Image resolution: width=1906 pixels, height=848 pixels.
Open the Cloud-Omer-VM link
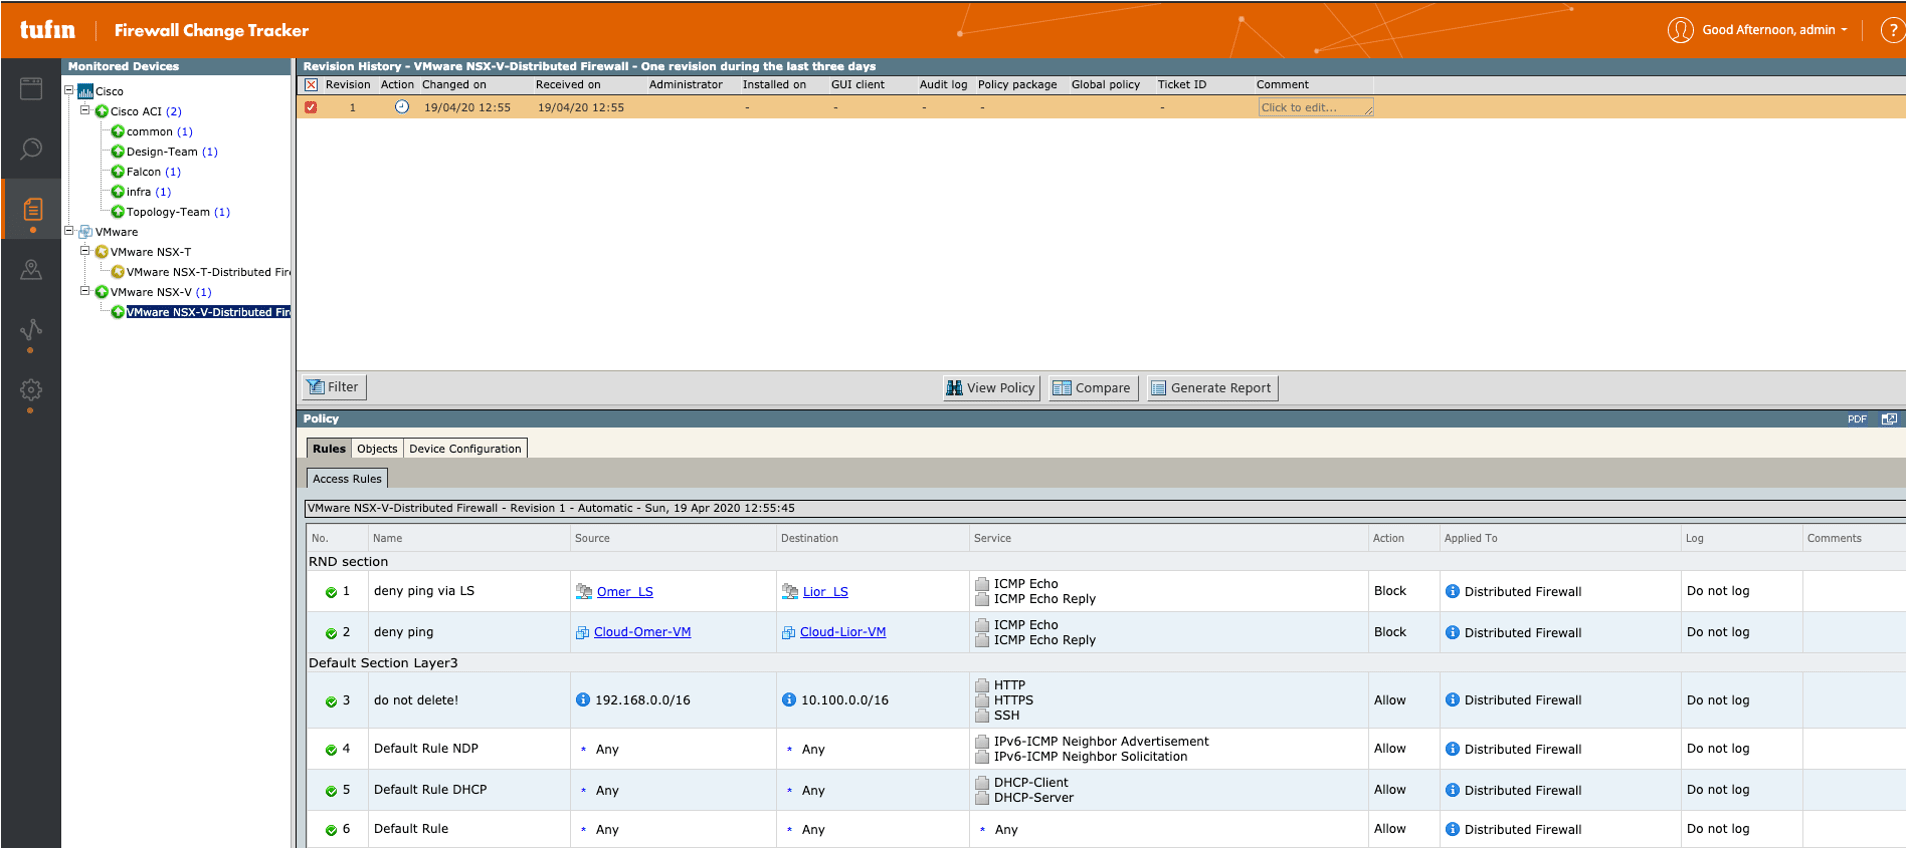point(642,632)
